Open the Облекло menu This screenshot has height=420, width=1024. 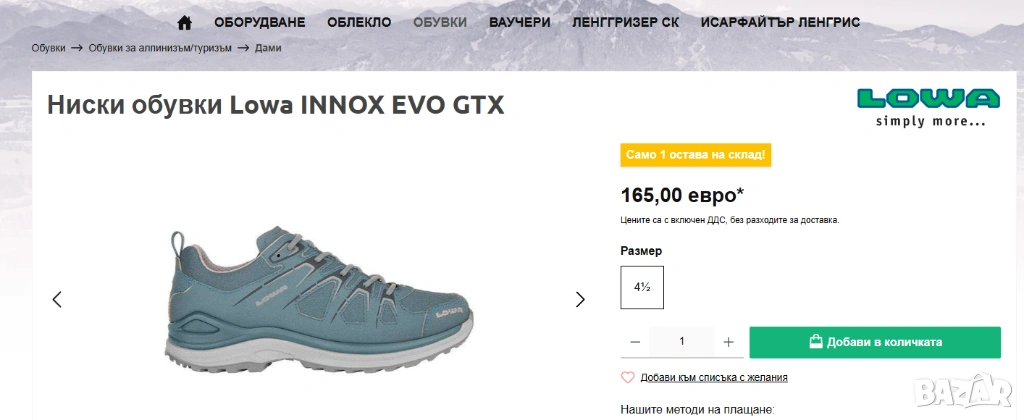(x=359, y=22)
